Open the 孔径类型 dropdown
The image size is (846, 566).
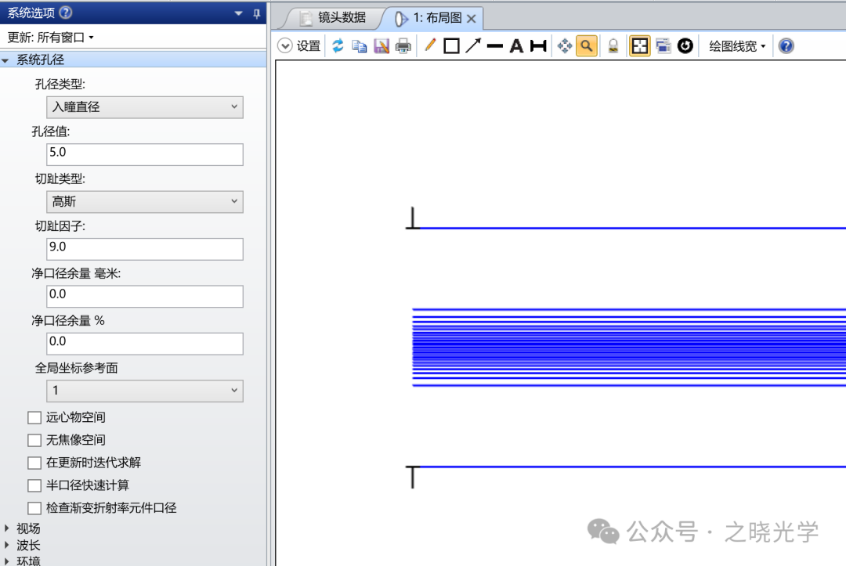pyautogui.click(x=144, y=107)
